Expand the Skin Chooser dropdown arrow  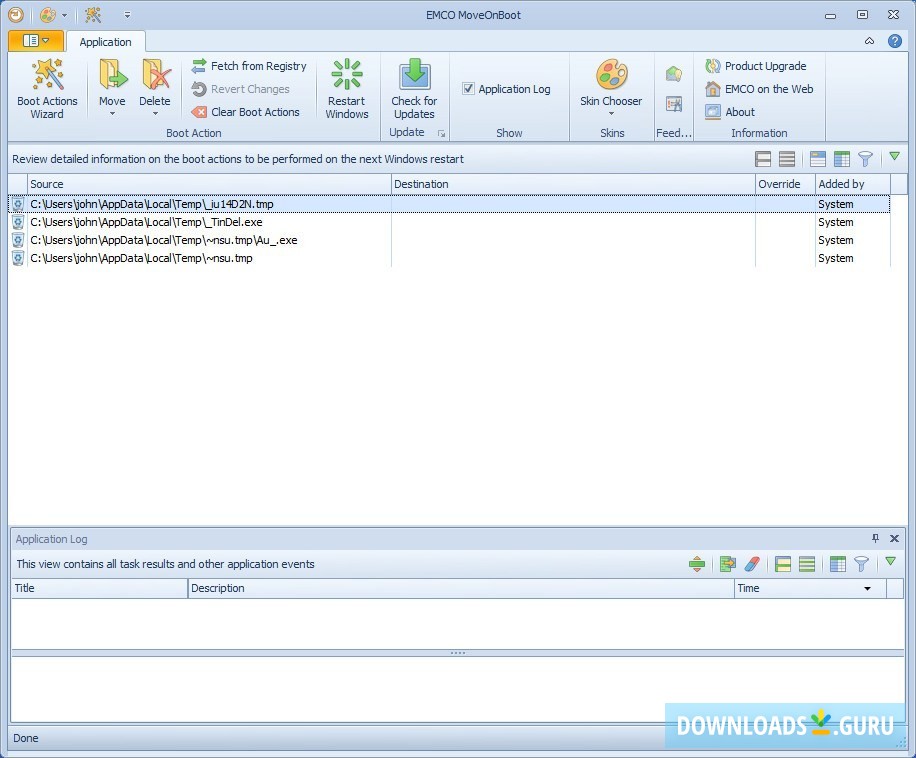611,114
